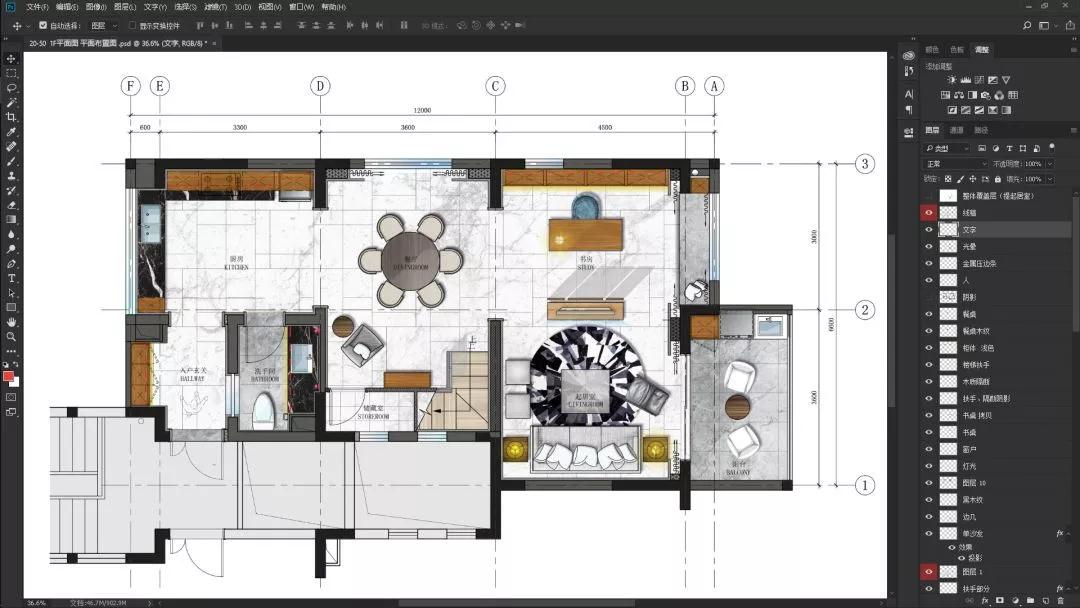The height and width of the screenshot is (608, 1080).
Task: Open the 图层 auto-select target dropdown
Action: click(105, 25)
